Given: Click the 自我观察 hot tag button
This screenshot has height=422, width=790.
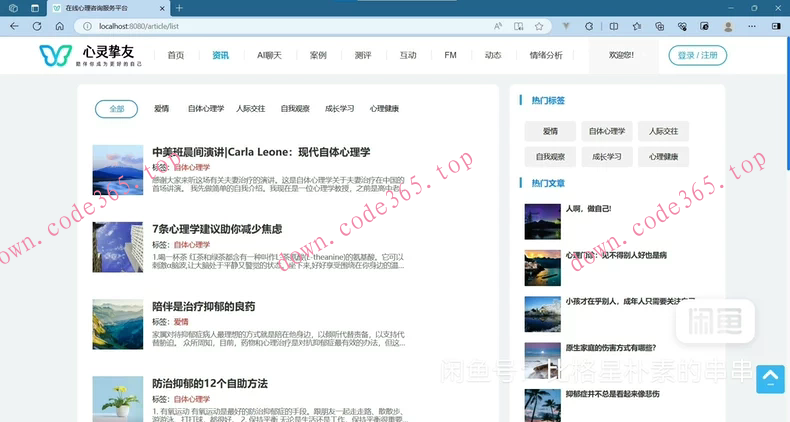Looking at the screenshot, I should point(550,157).
